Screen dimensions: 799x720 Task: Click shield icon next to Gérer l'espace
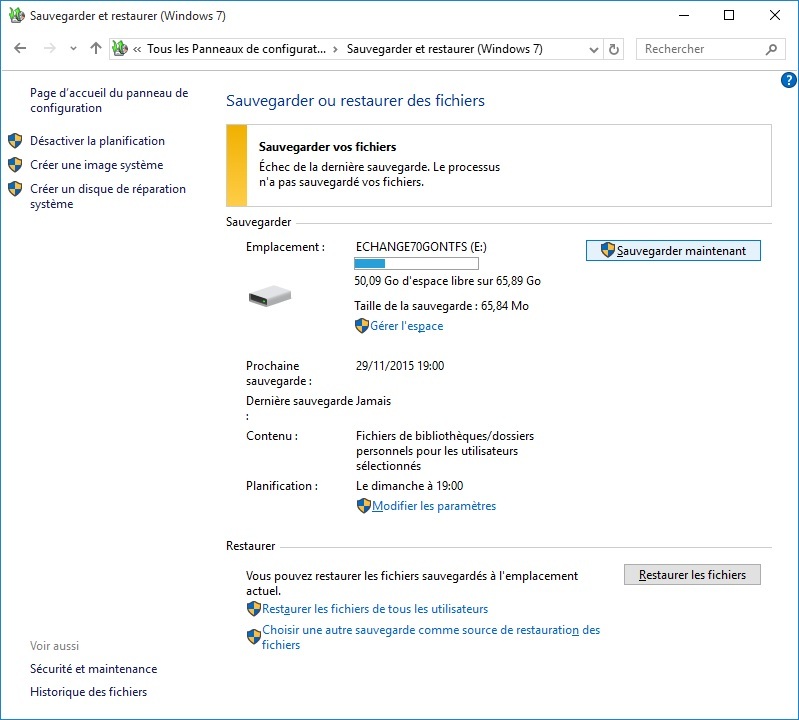362,326
